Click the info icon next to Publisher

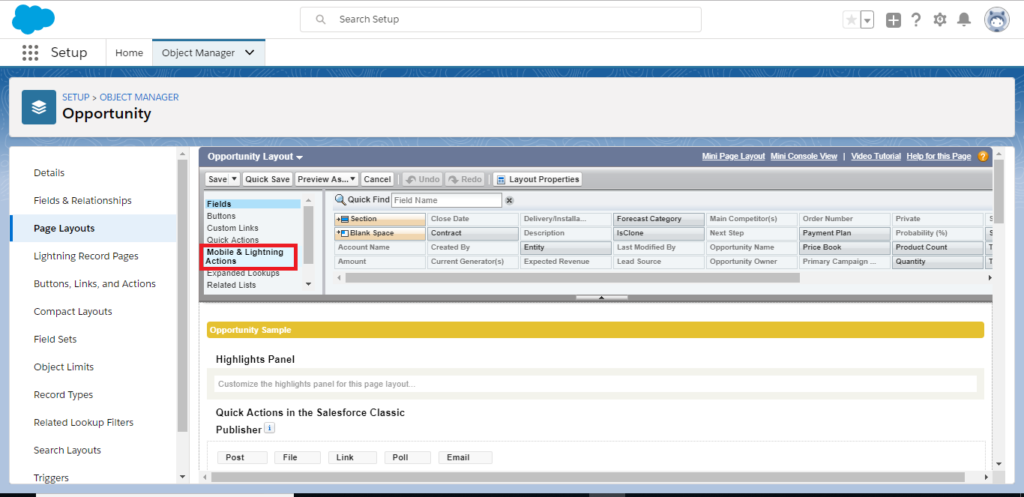(270, 428)
